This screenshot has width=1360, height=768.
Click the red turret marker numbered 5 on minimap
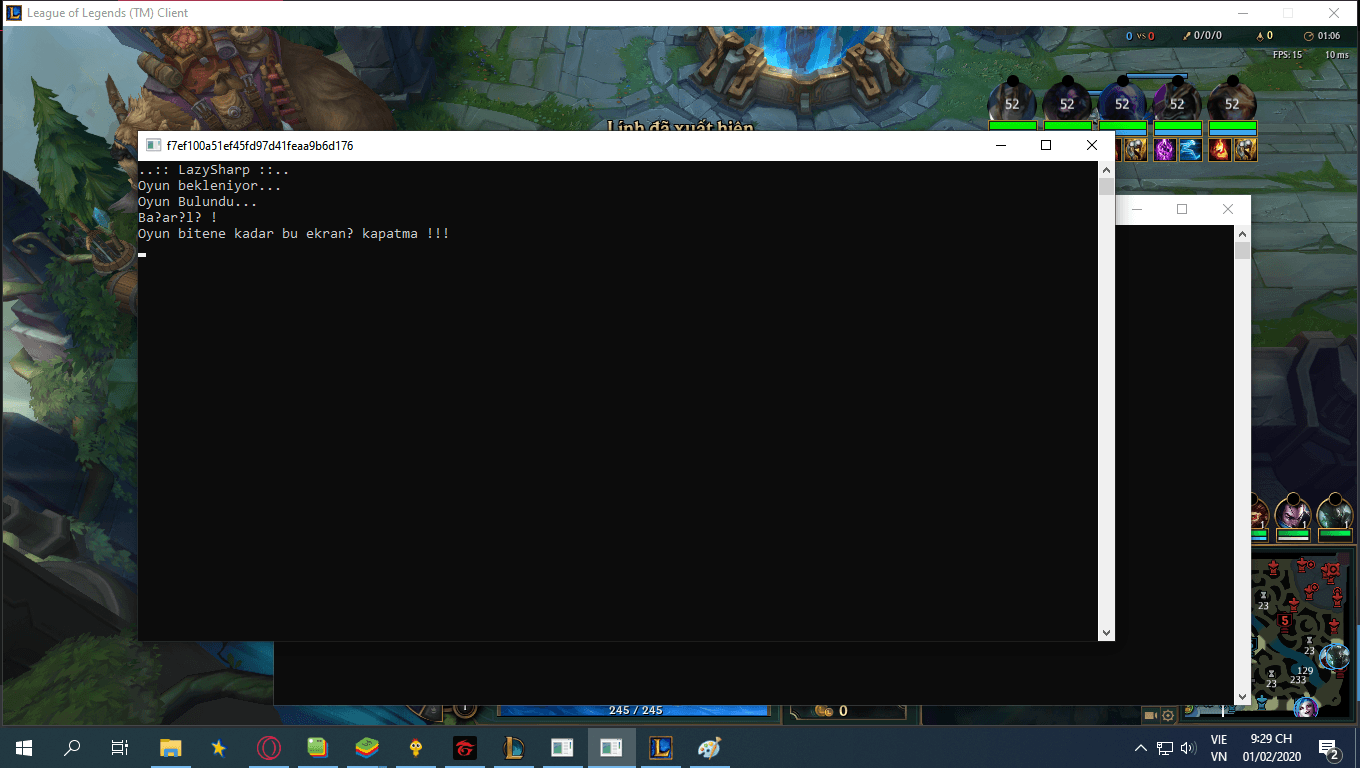point(1285,621)
